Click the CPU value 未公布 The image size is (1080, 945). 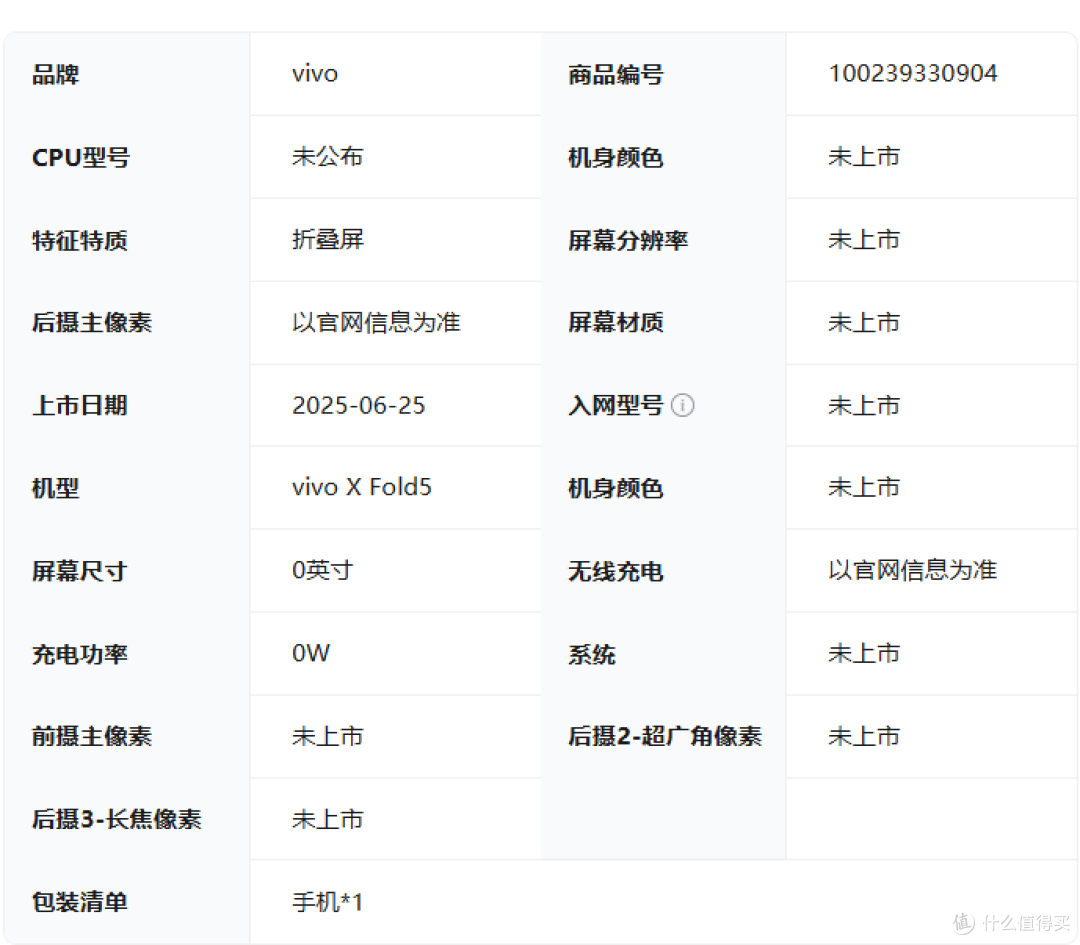click(327, 157)
